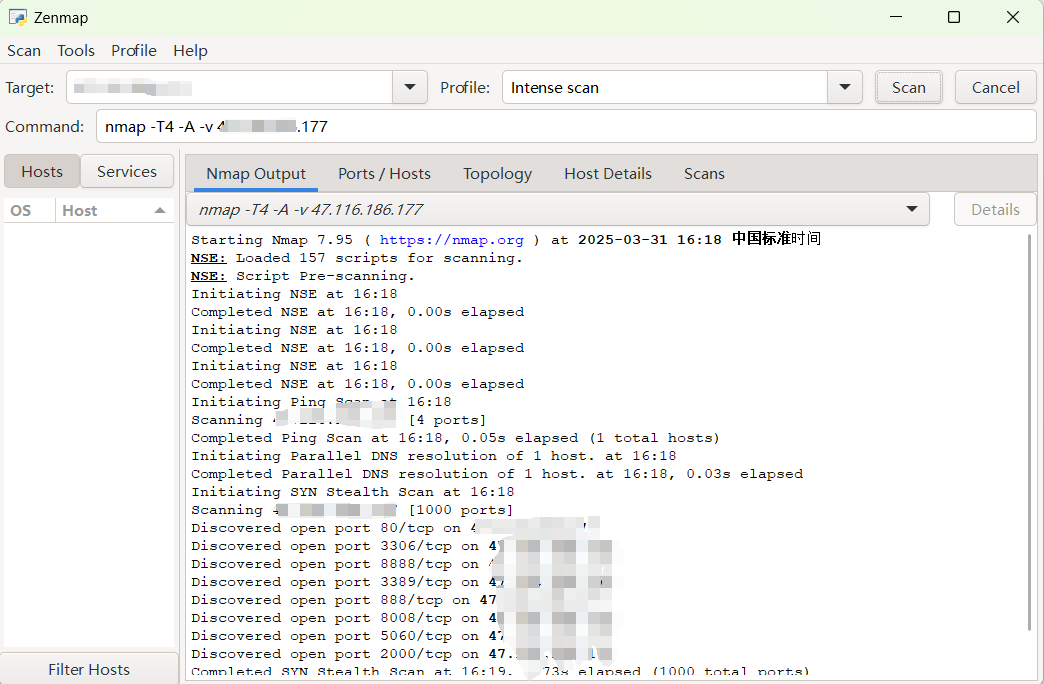
Task: Open the Profile dropdown showing Intense scan
Action: [845, 87]
